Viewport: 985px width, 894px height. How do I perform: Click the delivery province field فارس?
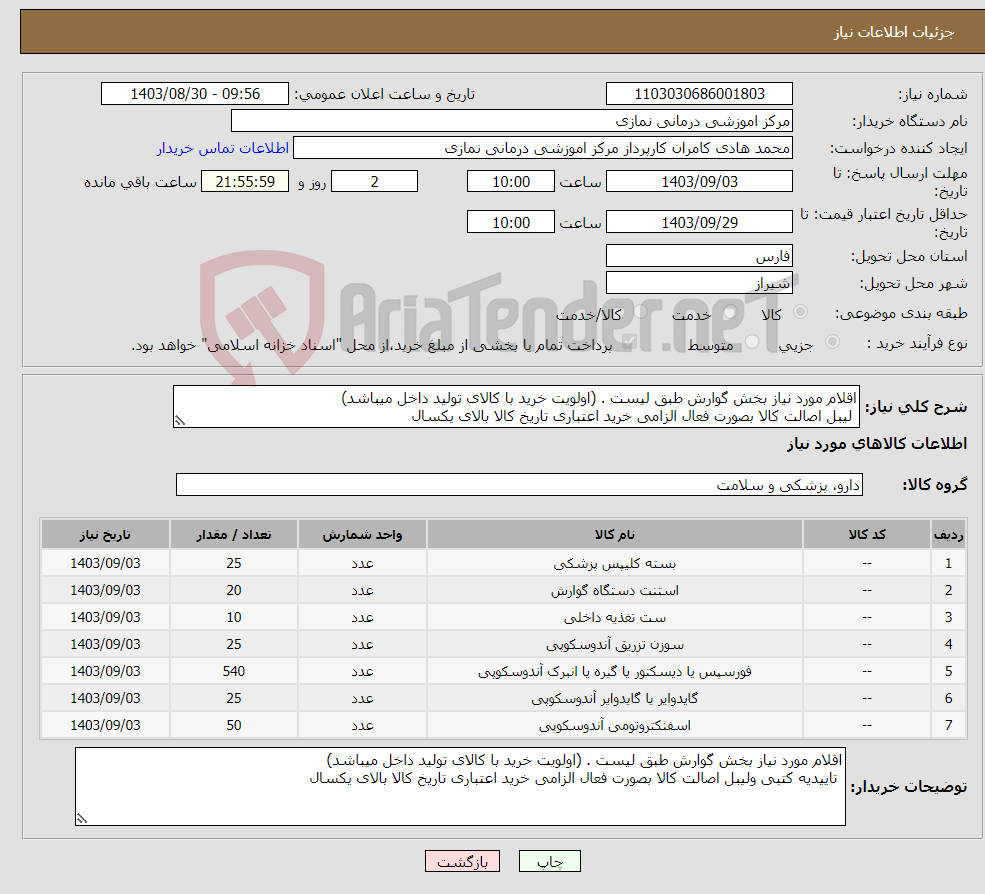point(699,256)
